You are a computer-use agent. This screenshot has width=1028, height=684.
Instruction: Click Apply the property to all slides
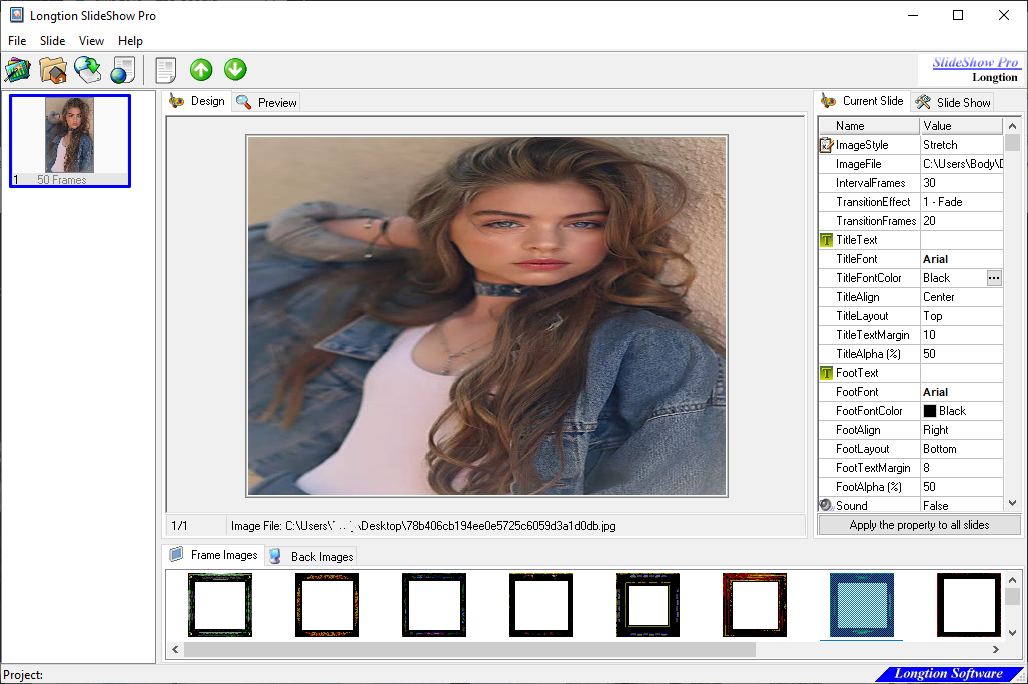pyautogui.click(x=919, y=525)
